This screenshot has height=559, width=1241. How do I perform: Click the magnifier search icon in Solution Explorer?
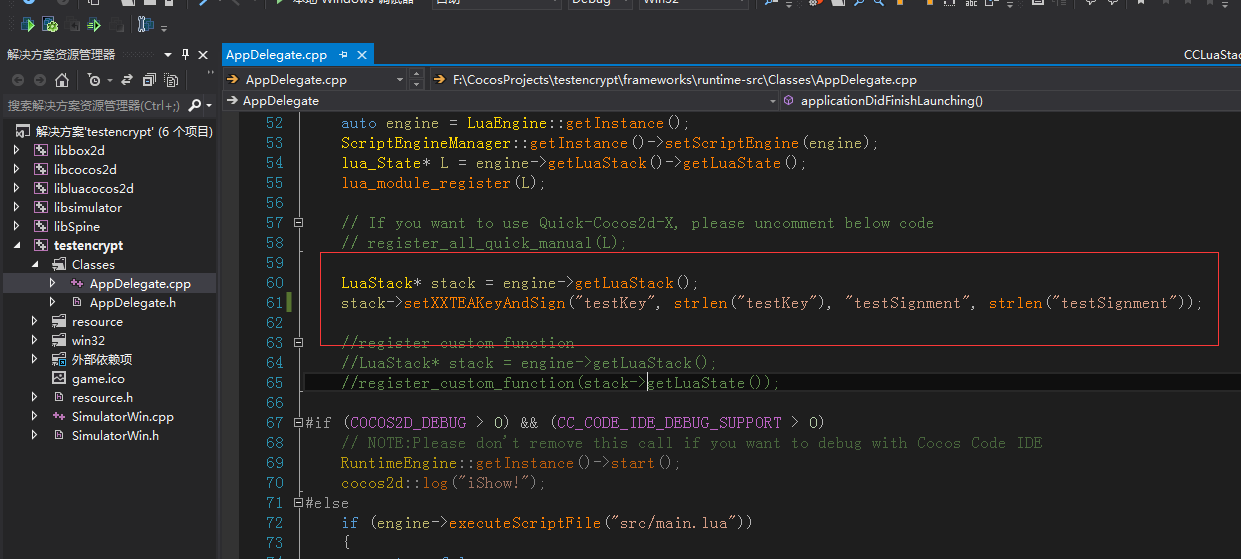(195, 105)
